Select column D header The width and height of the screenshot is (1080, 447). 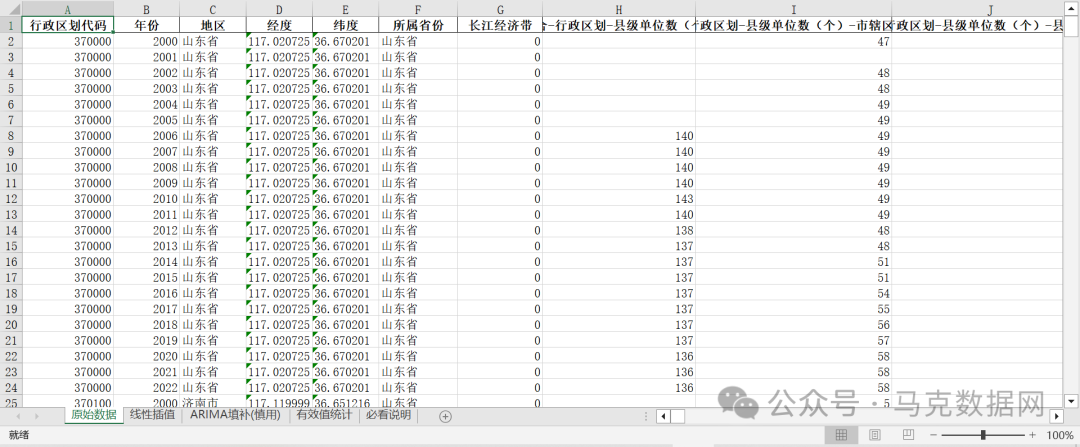[279, 9]
